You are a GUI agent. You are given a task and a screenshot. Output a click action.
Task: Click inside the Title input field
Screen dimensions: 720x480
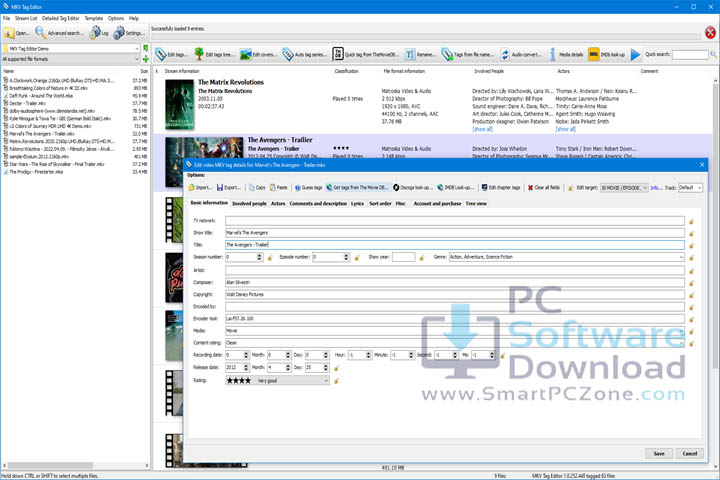[455, 245]
